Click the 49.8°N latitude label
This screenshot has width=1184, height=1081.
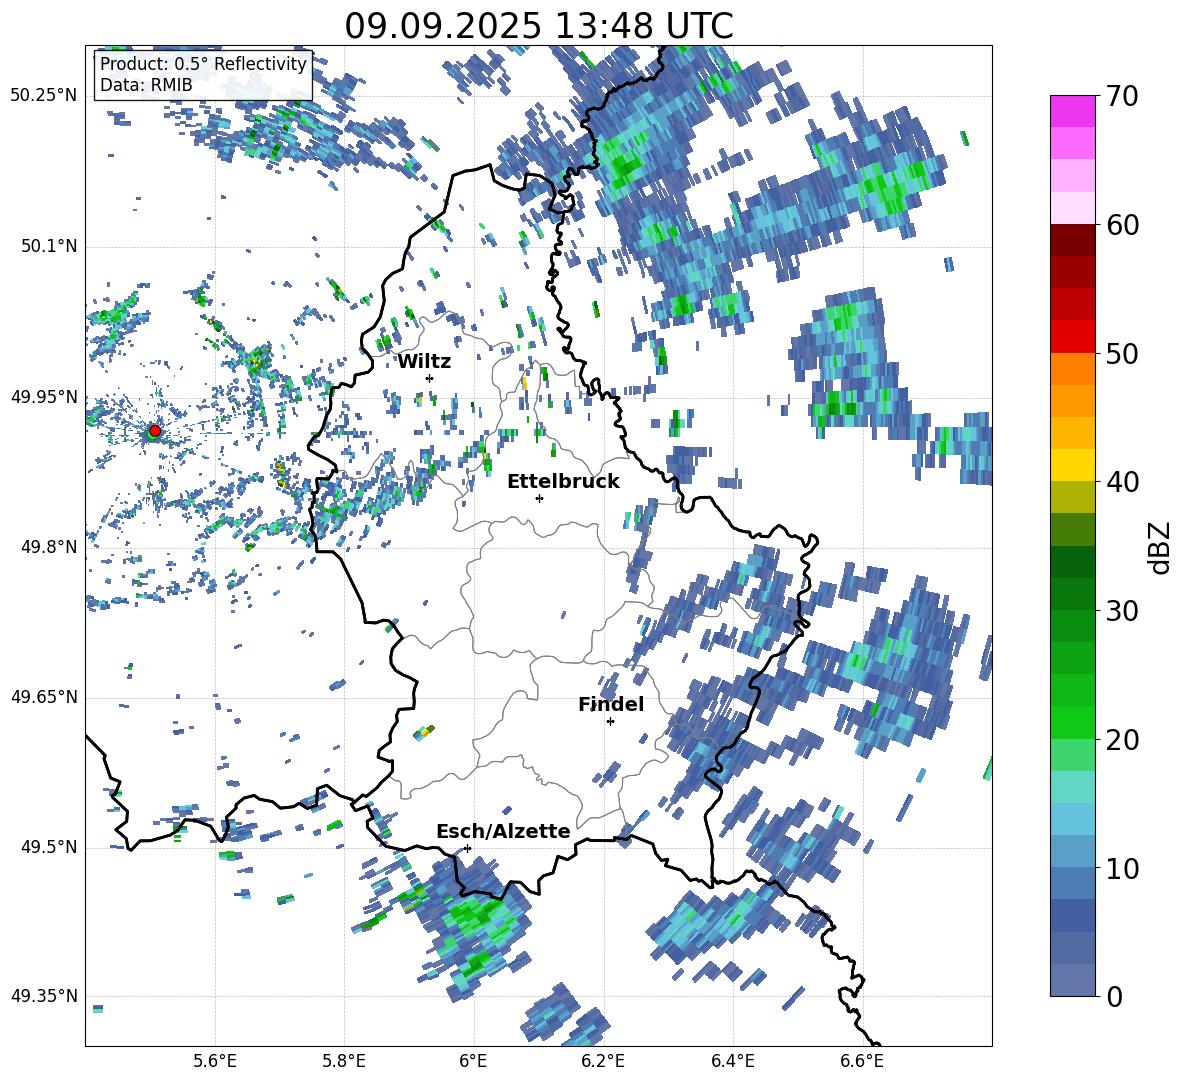point(48,547)
